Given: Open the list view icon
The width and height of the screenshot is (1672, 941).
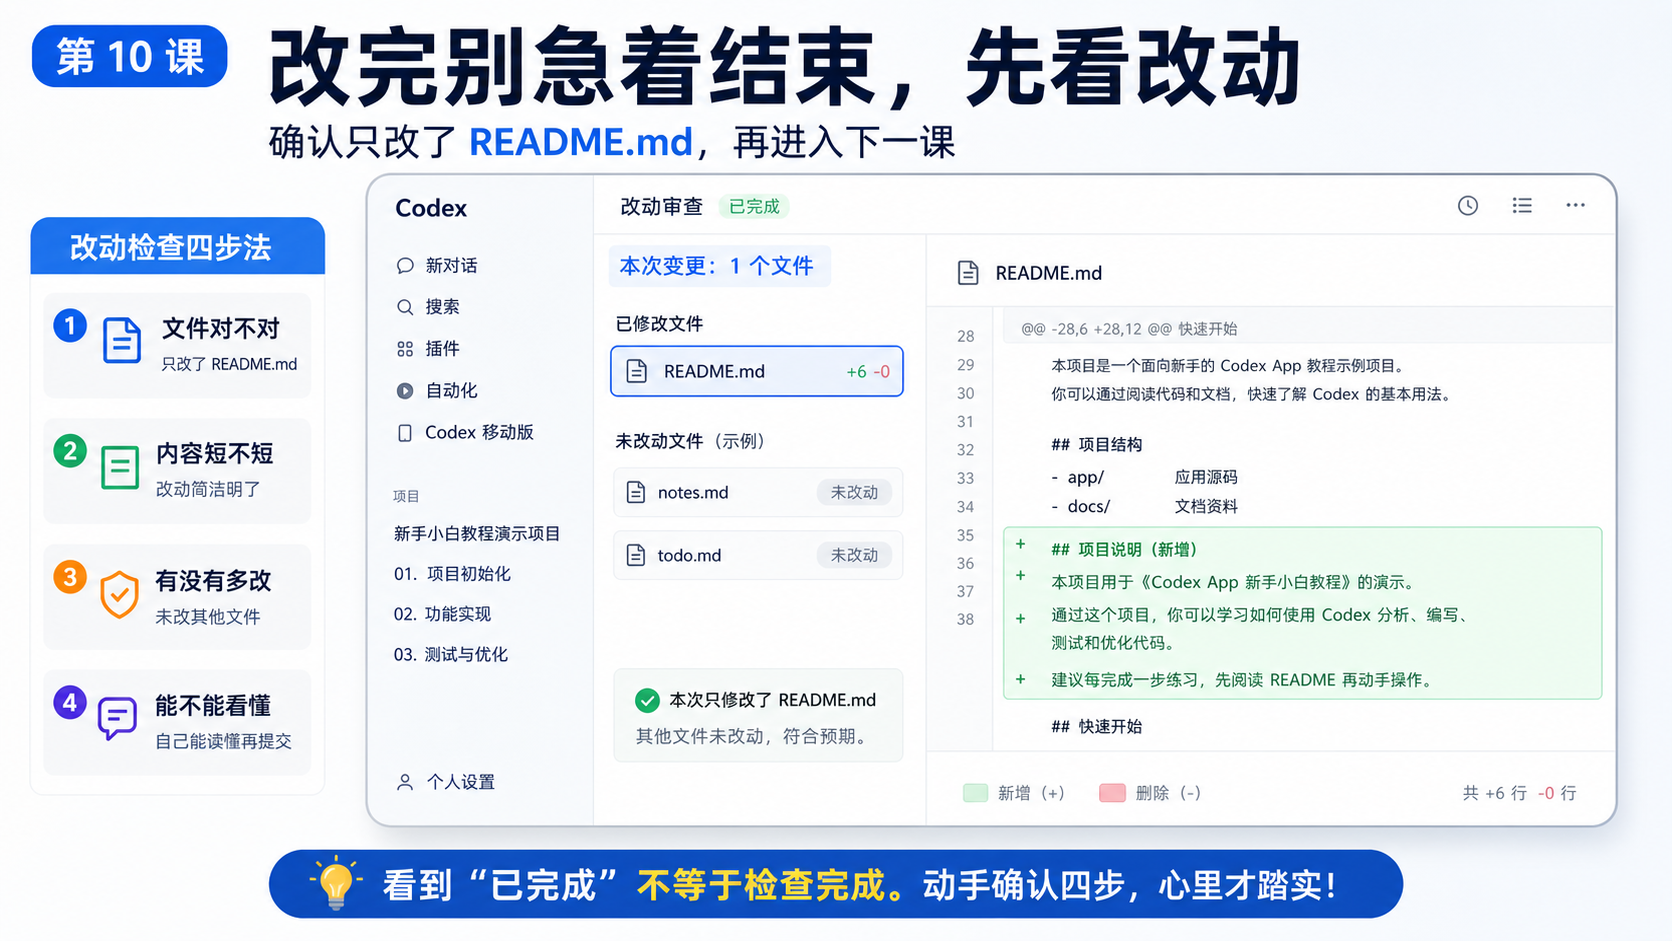Looking at the screenshot, I should pos(1522,206).
